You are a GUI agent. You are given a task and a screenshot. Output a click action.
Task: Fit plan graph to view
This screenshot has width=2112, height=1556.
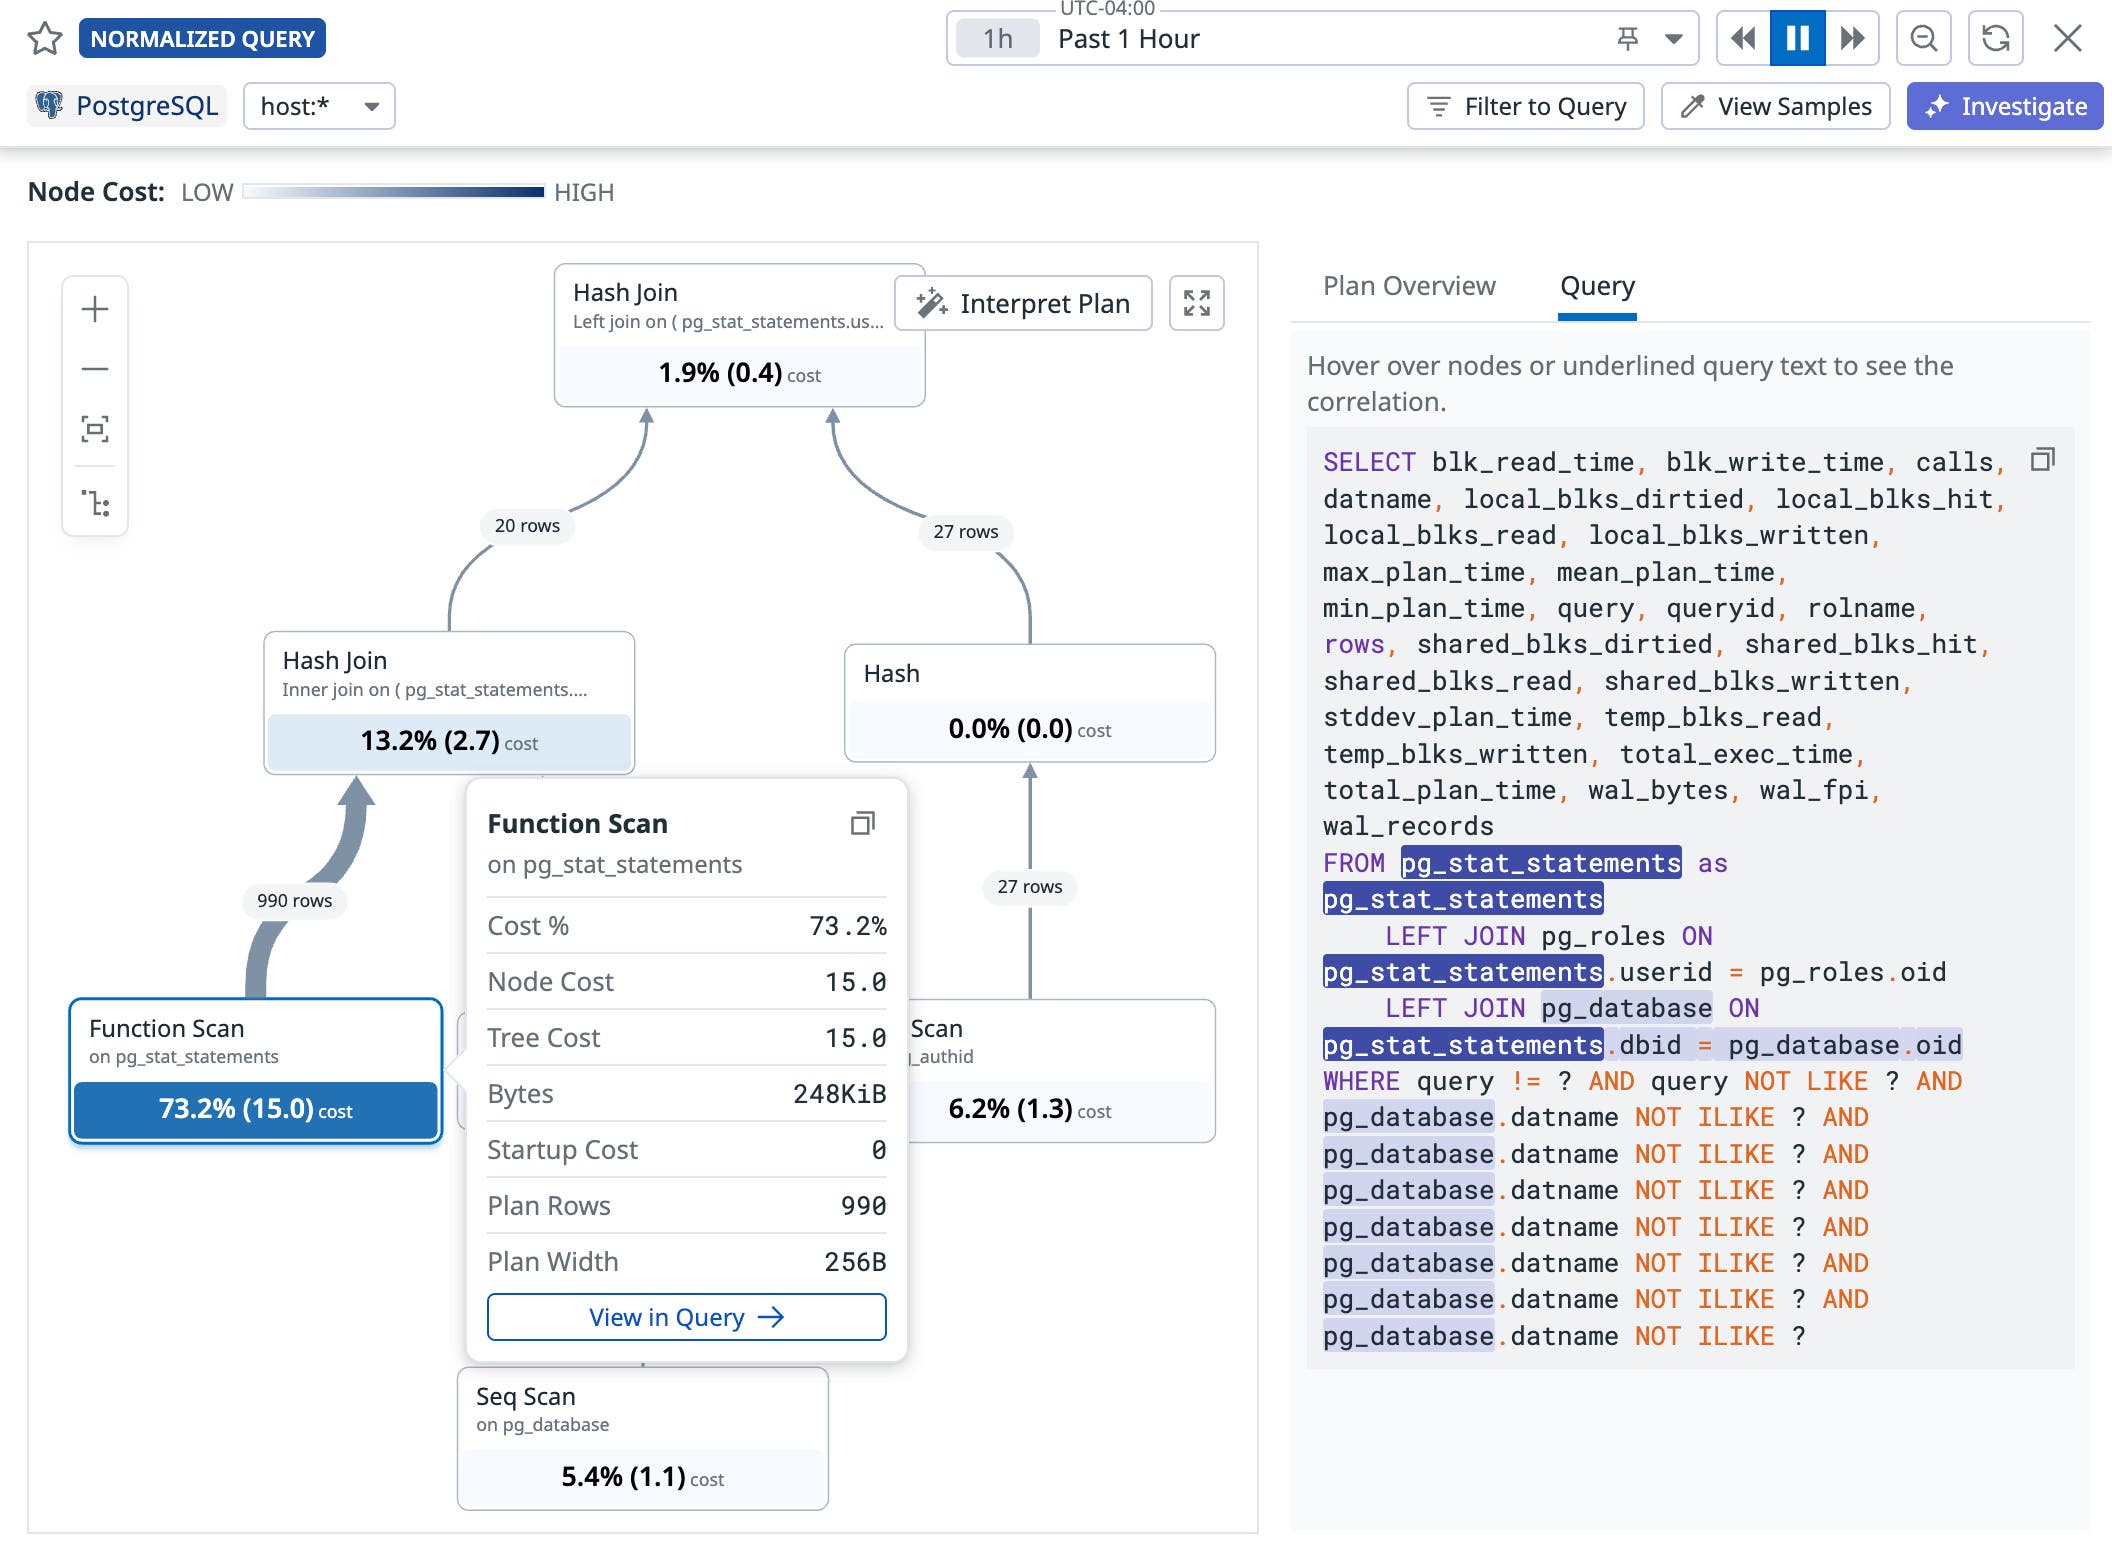95,429
